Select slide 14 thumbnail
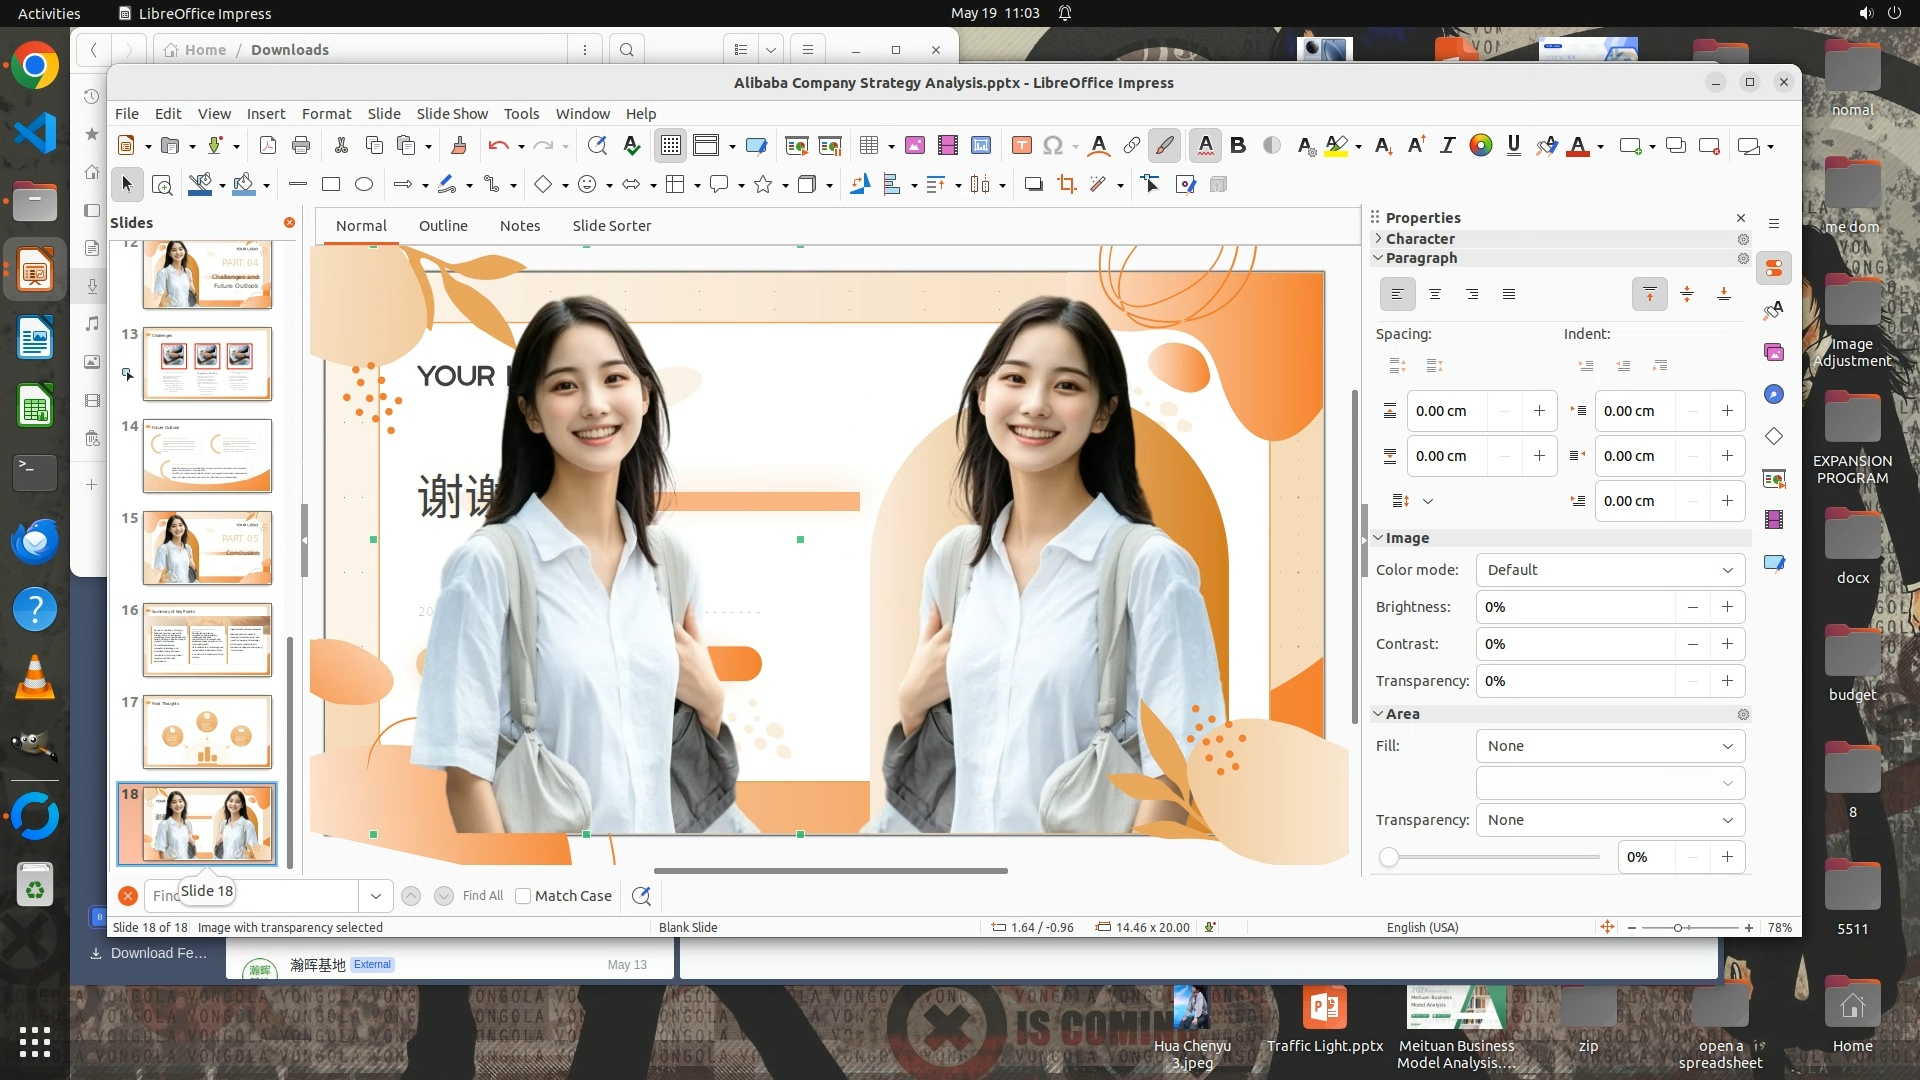This screenshot has width=1920, height=1080. [x=207, y=456]
